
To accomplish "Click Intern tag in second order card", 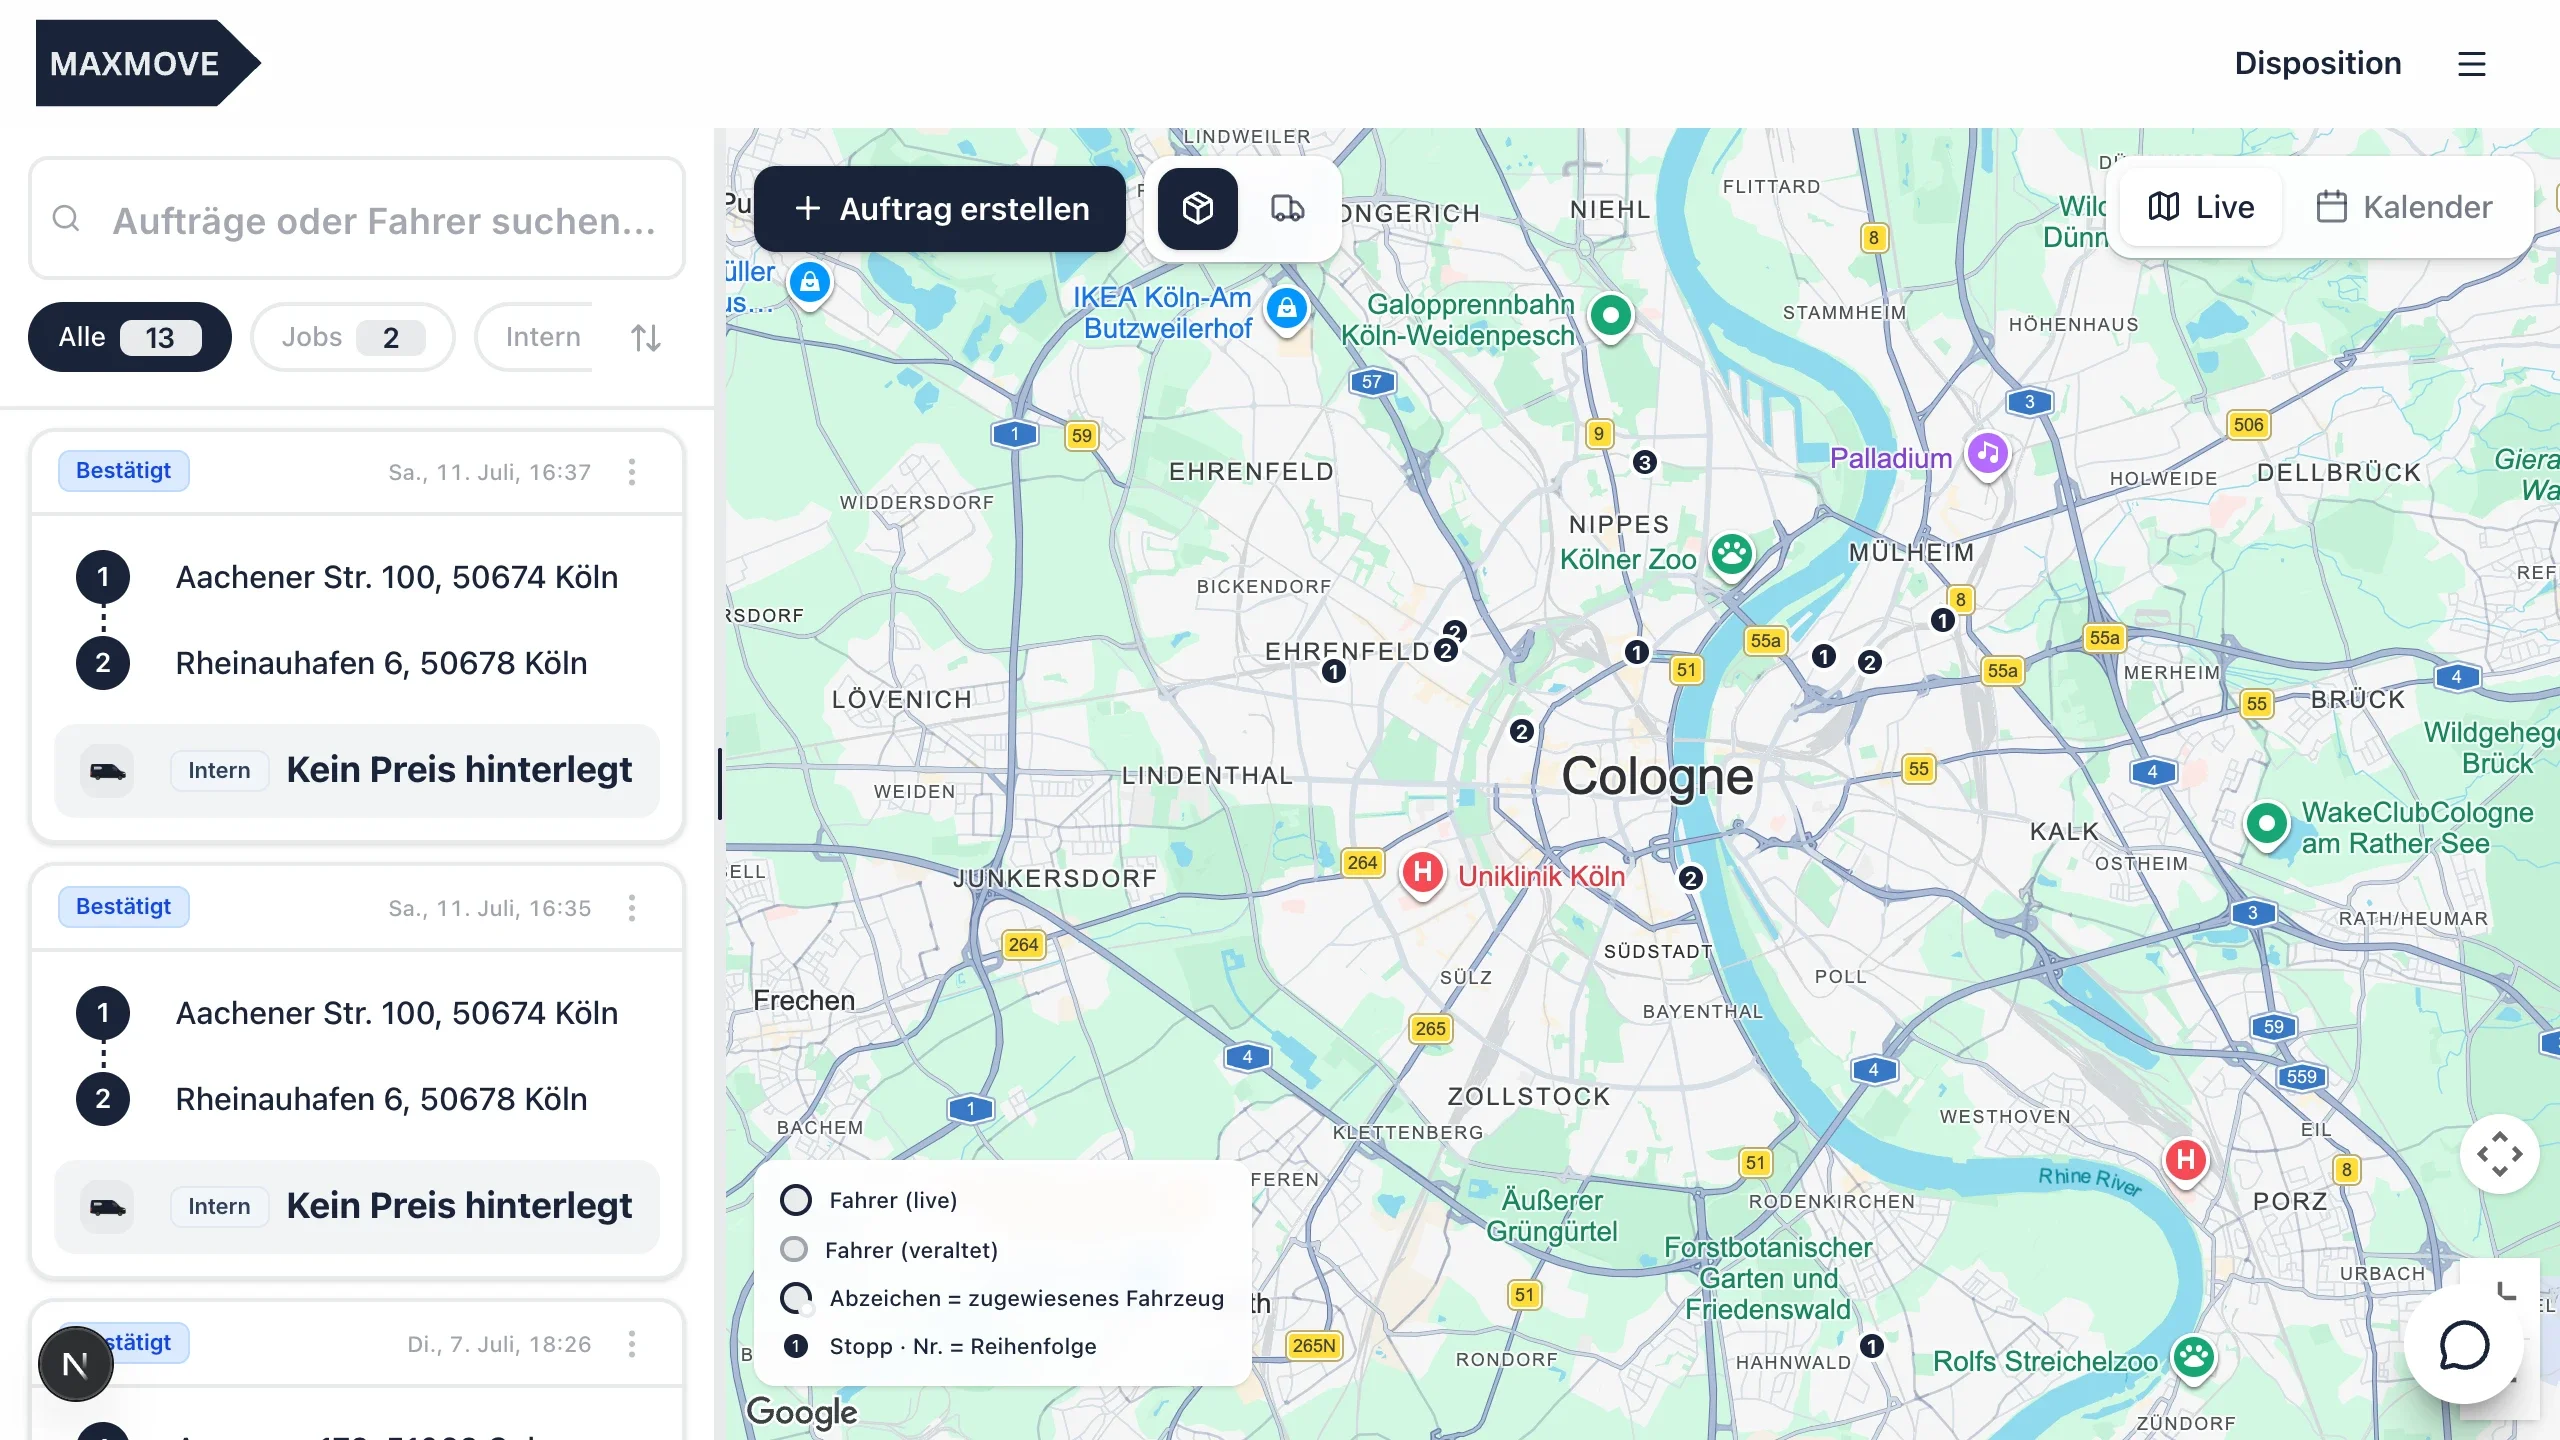I will (219, 1207).
